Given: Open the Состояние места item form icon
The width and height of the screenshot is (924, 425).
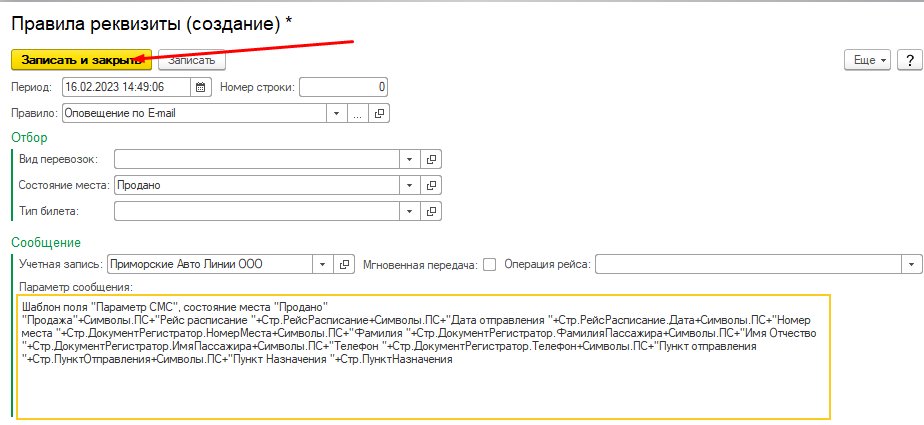Looking at the screenshot, I should (431, 185).
